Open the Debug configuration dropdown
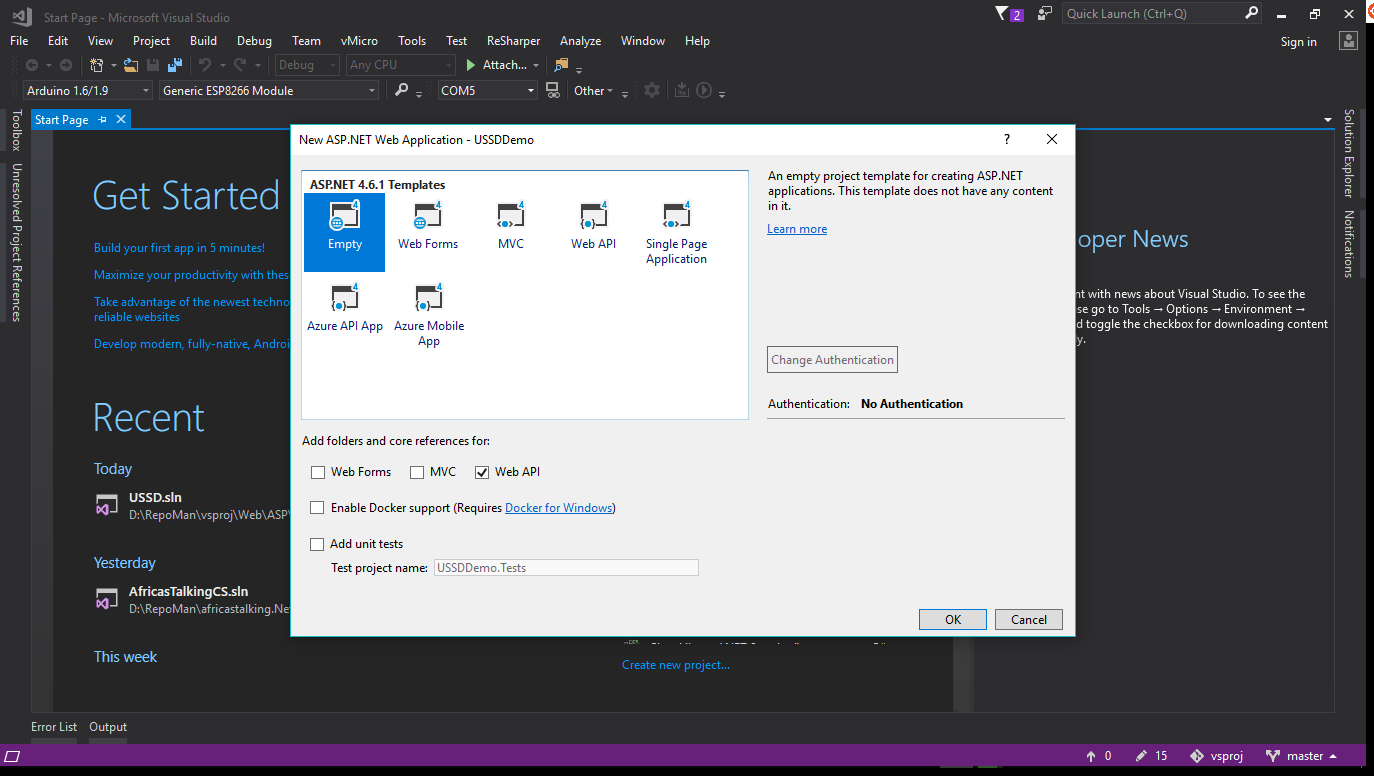The image size is (1374, 776). coord(308,65)
